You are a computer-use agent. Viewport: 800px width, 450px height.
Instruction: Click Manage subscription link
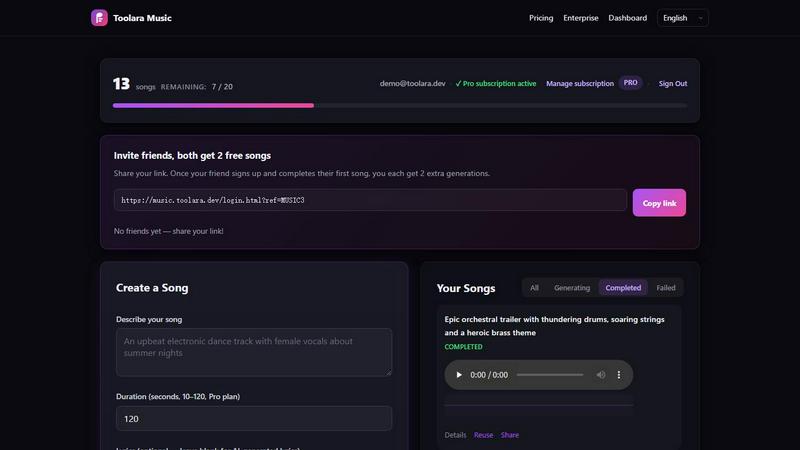click(580, 84)
